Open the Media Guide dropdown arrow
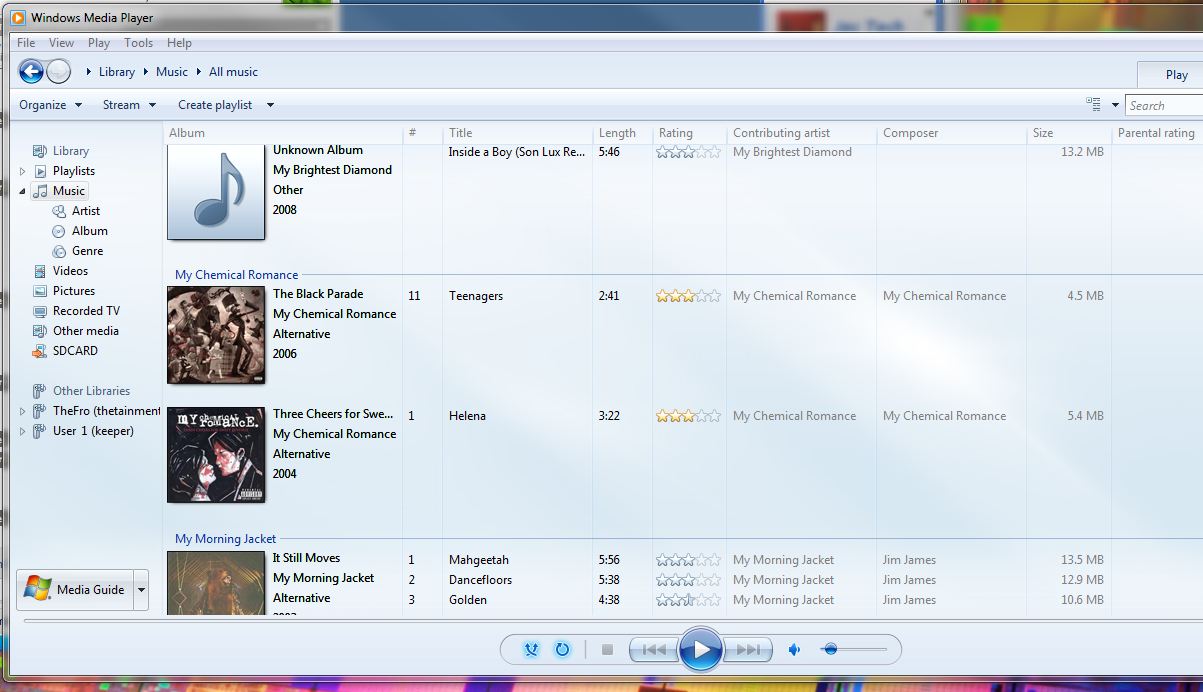Viewport: 1203px width, 692px height. 141,590
